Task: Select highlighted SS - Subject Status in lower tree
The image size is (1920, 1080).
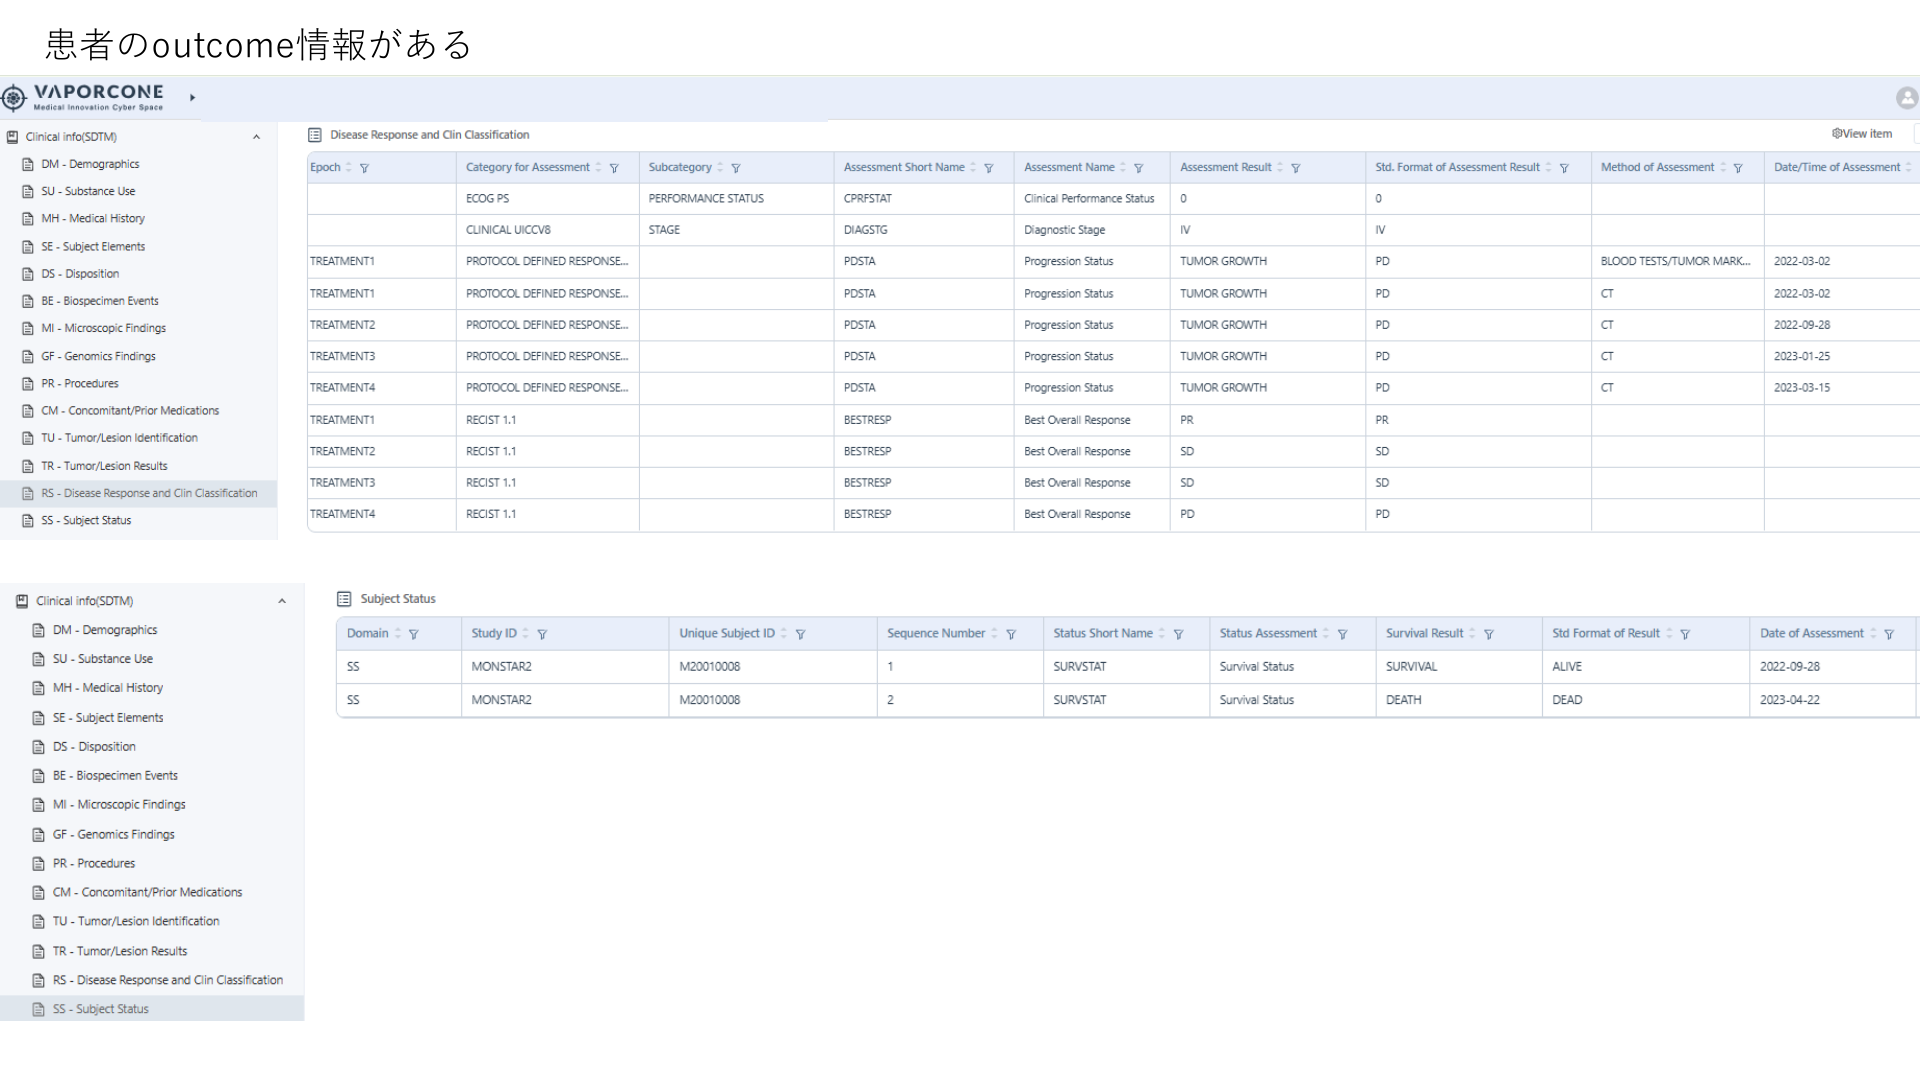Action: [152, 1008]
